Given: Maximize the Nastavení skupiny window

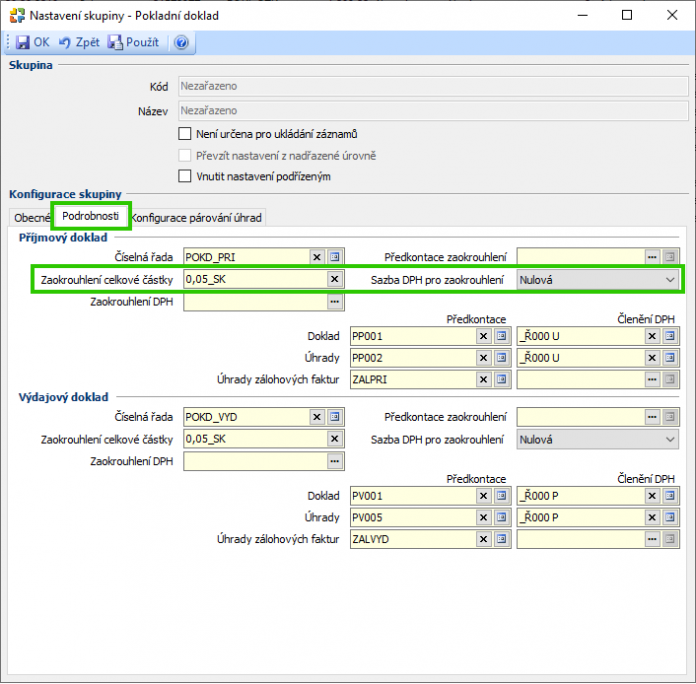Looking at the screenshot, I should click(x=627, y=15).
